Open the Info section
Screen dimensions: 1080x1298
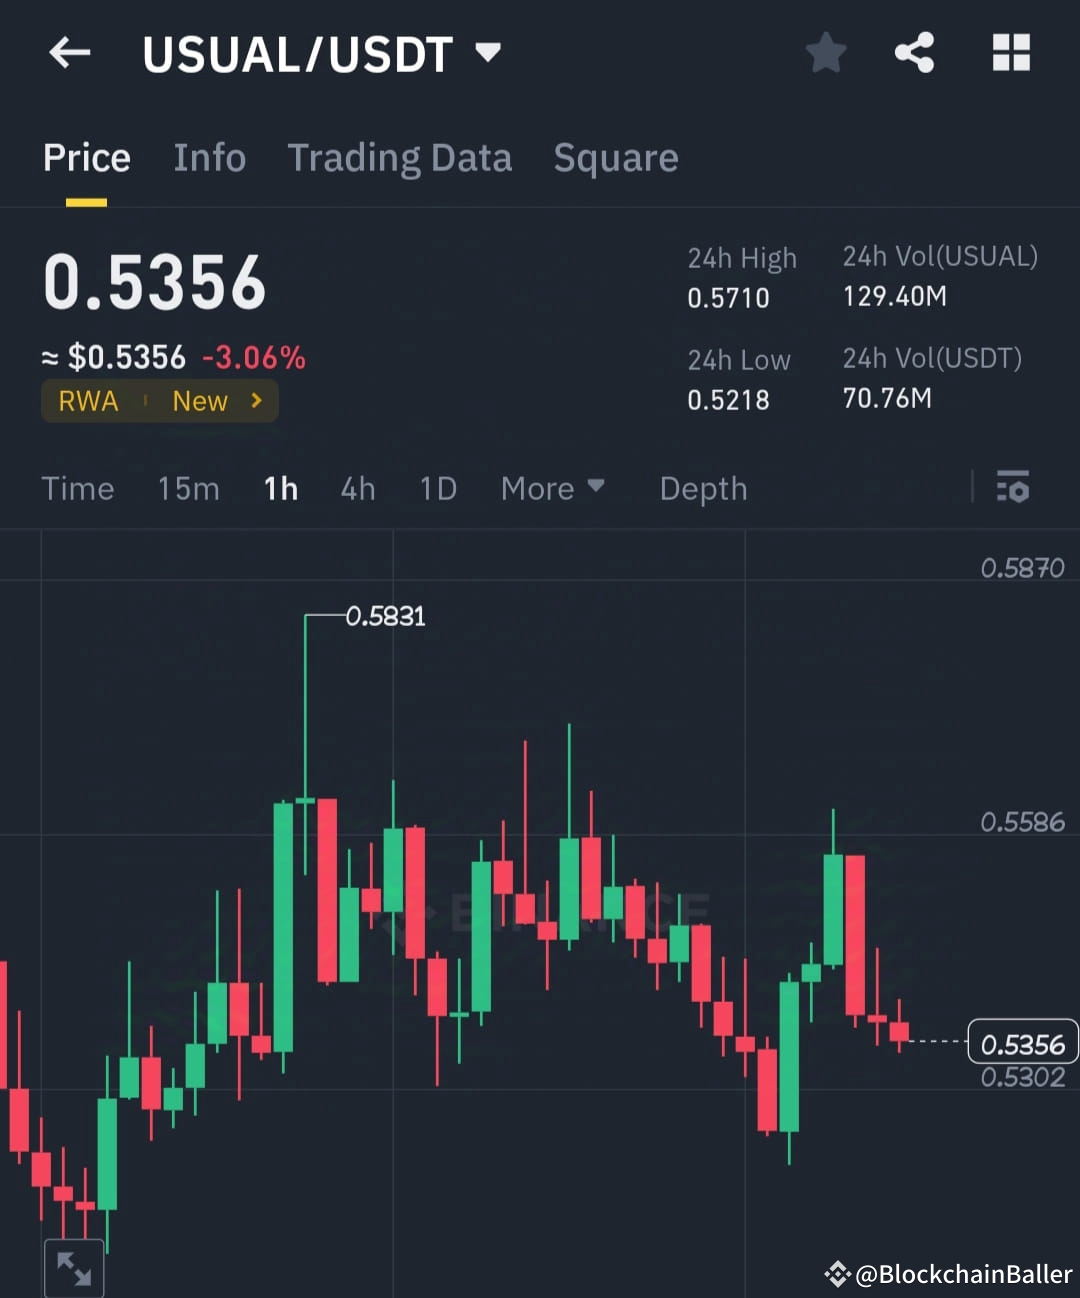point(209,158)
